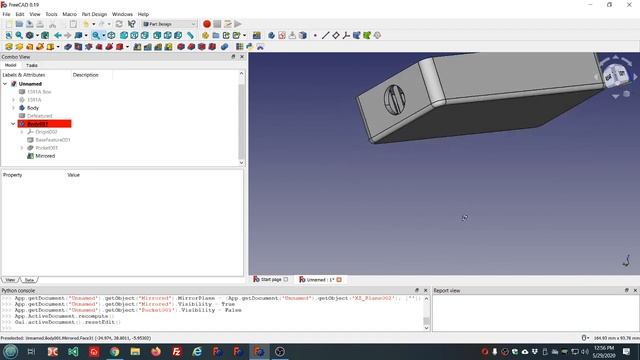
Task: Open the Part Design menu
Action: 94,14
